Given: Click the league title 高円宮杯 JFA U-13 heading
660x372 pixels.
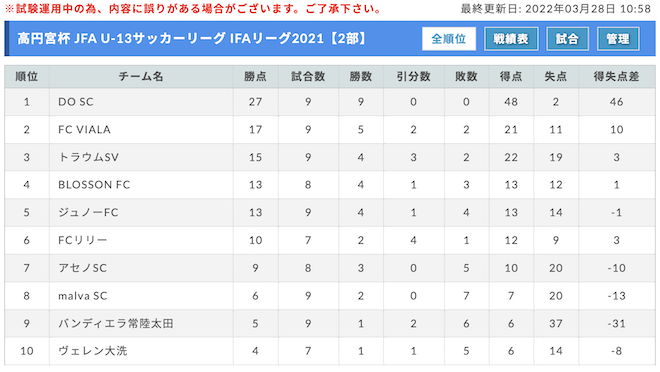Looking at the screenshot, I should [193, 39].
